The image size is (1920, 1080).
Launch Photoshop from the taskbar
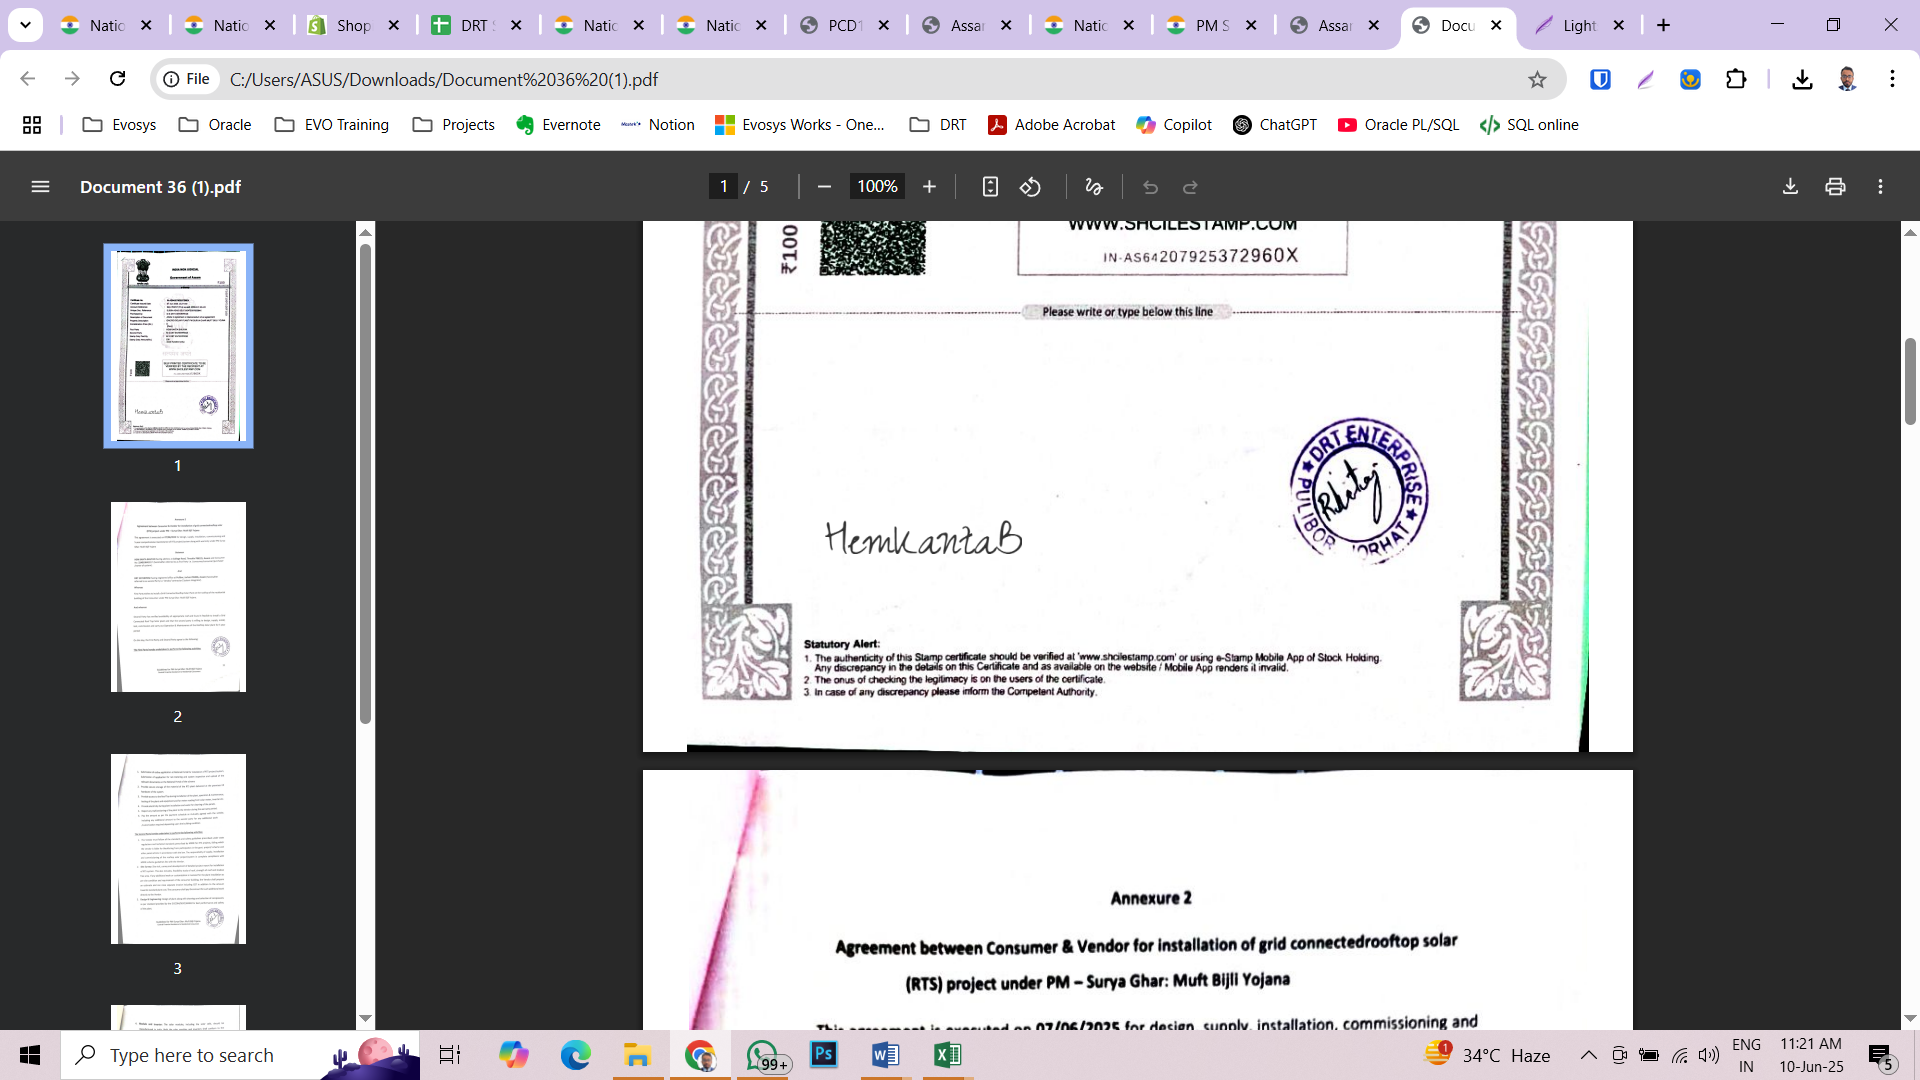[824, 1055]
